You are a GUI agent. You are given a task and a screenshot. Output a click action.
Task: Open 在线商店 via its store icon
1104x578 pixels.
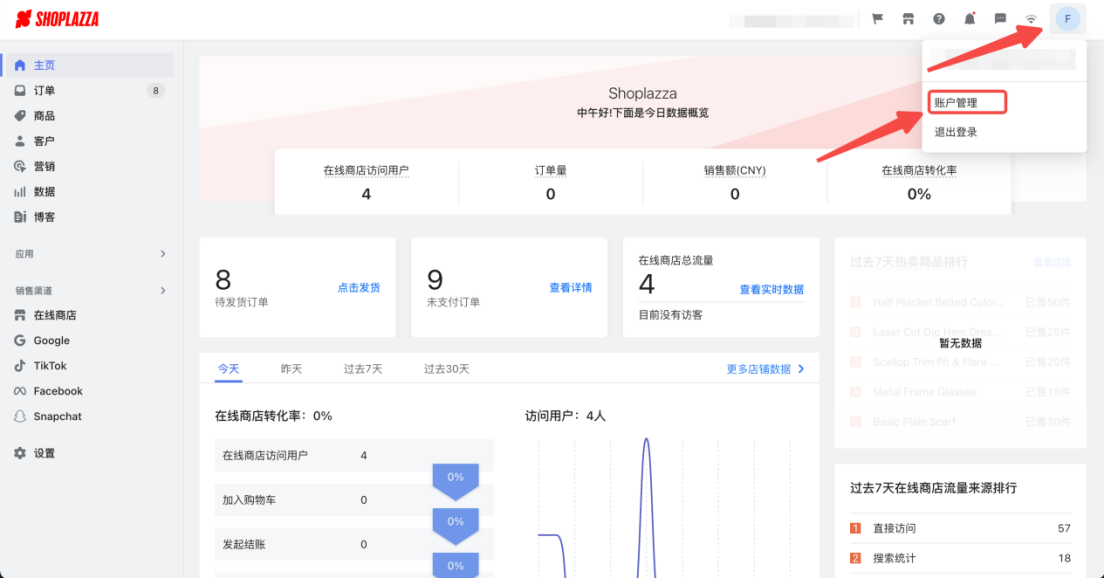click(20, 315)
